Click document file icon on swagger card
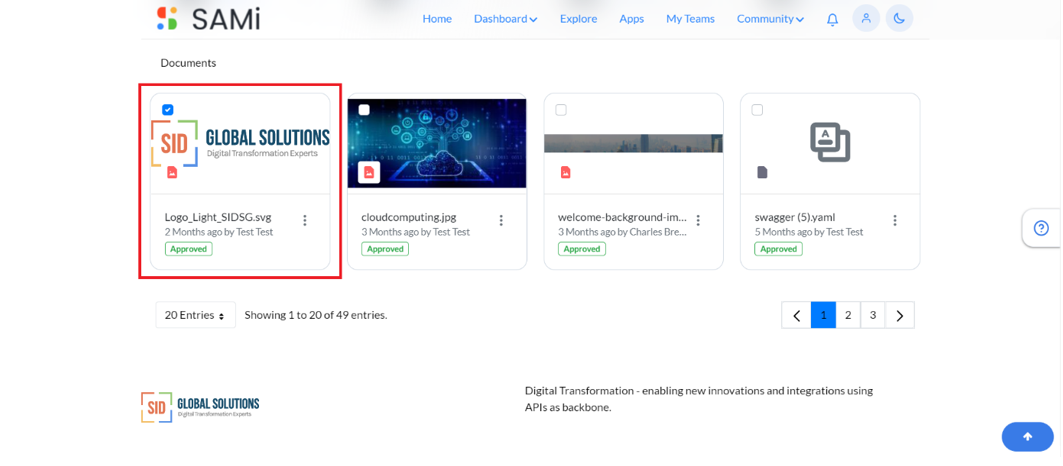 coord(762,172)
